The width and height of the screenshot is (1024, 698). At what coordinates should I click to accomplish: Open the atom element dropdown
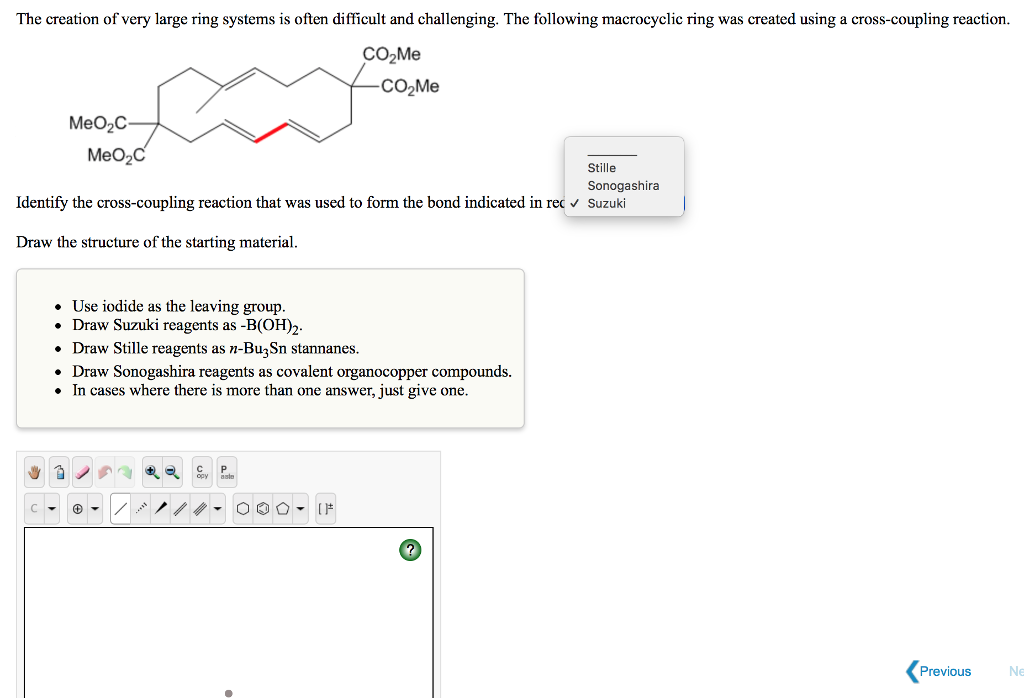[x=50, y=508]
